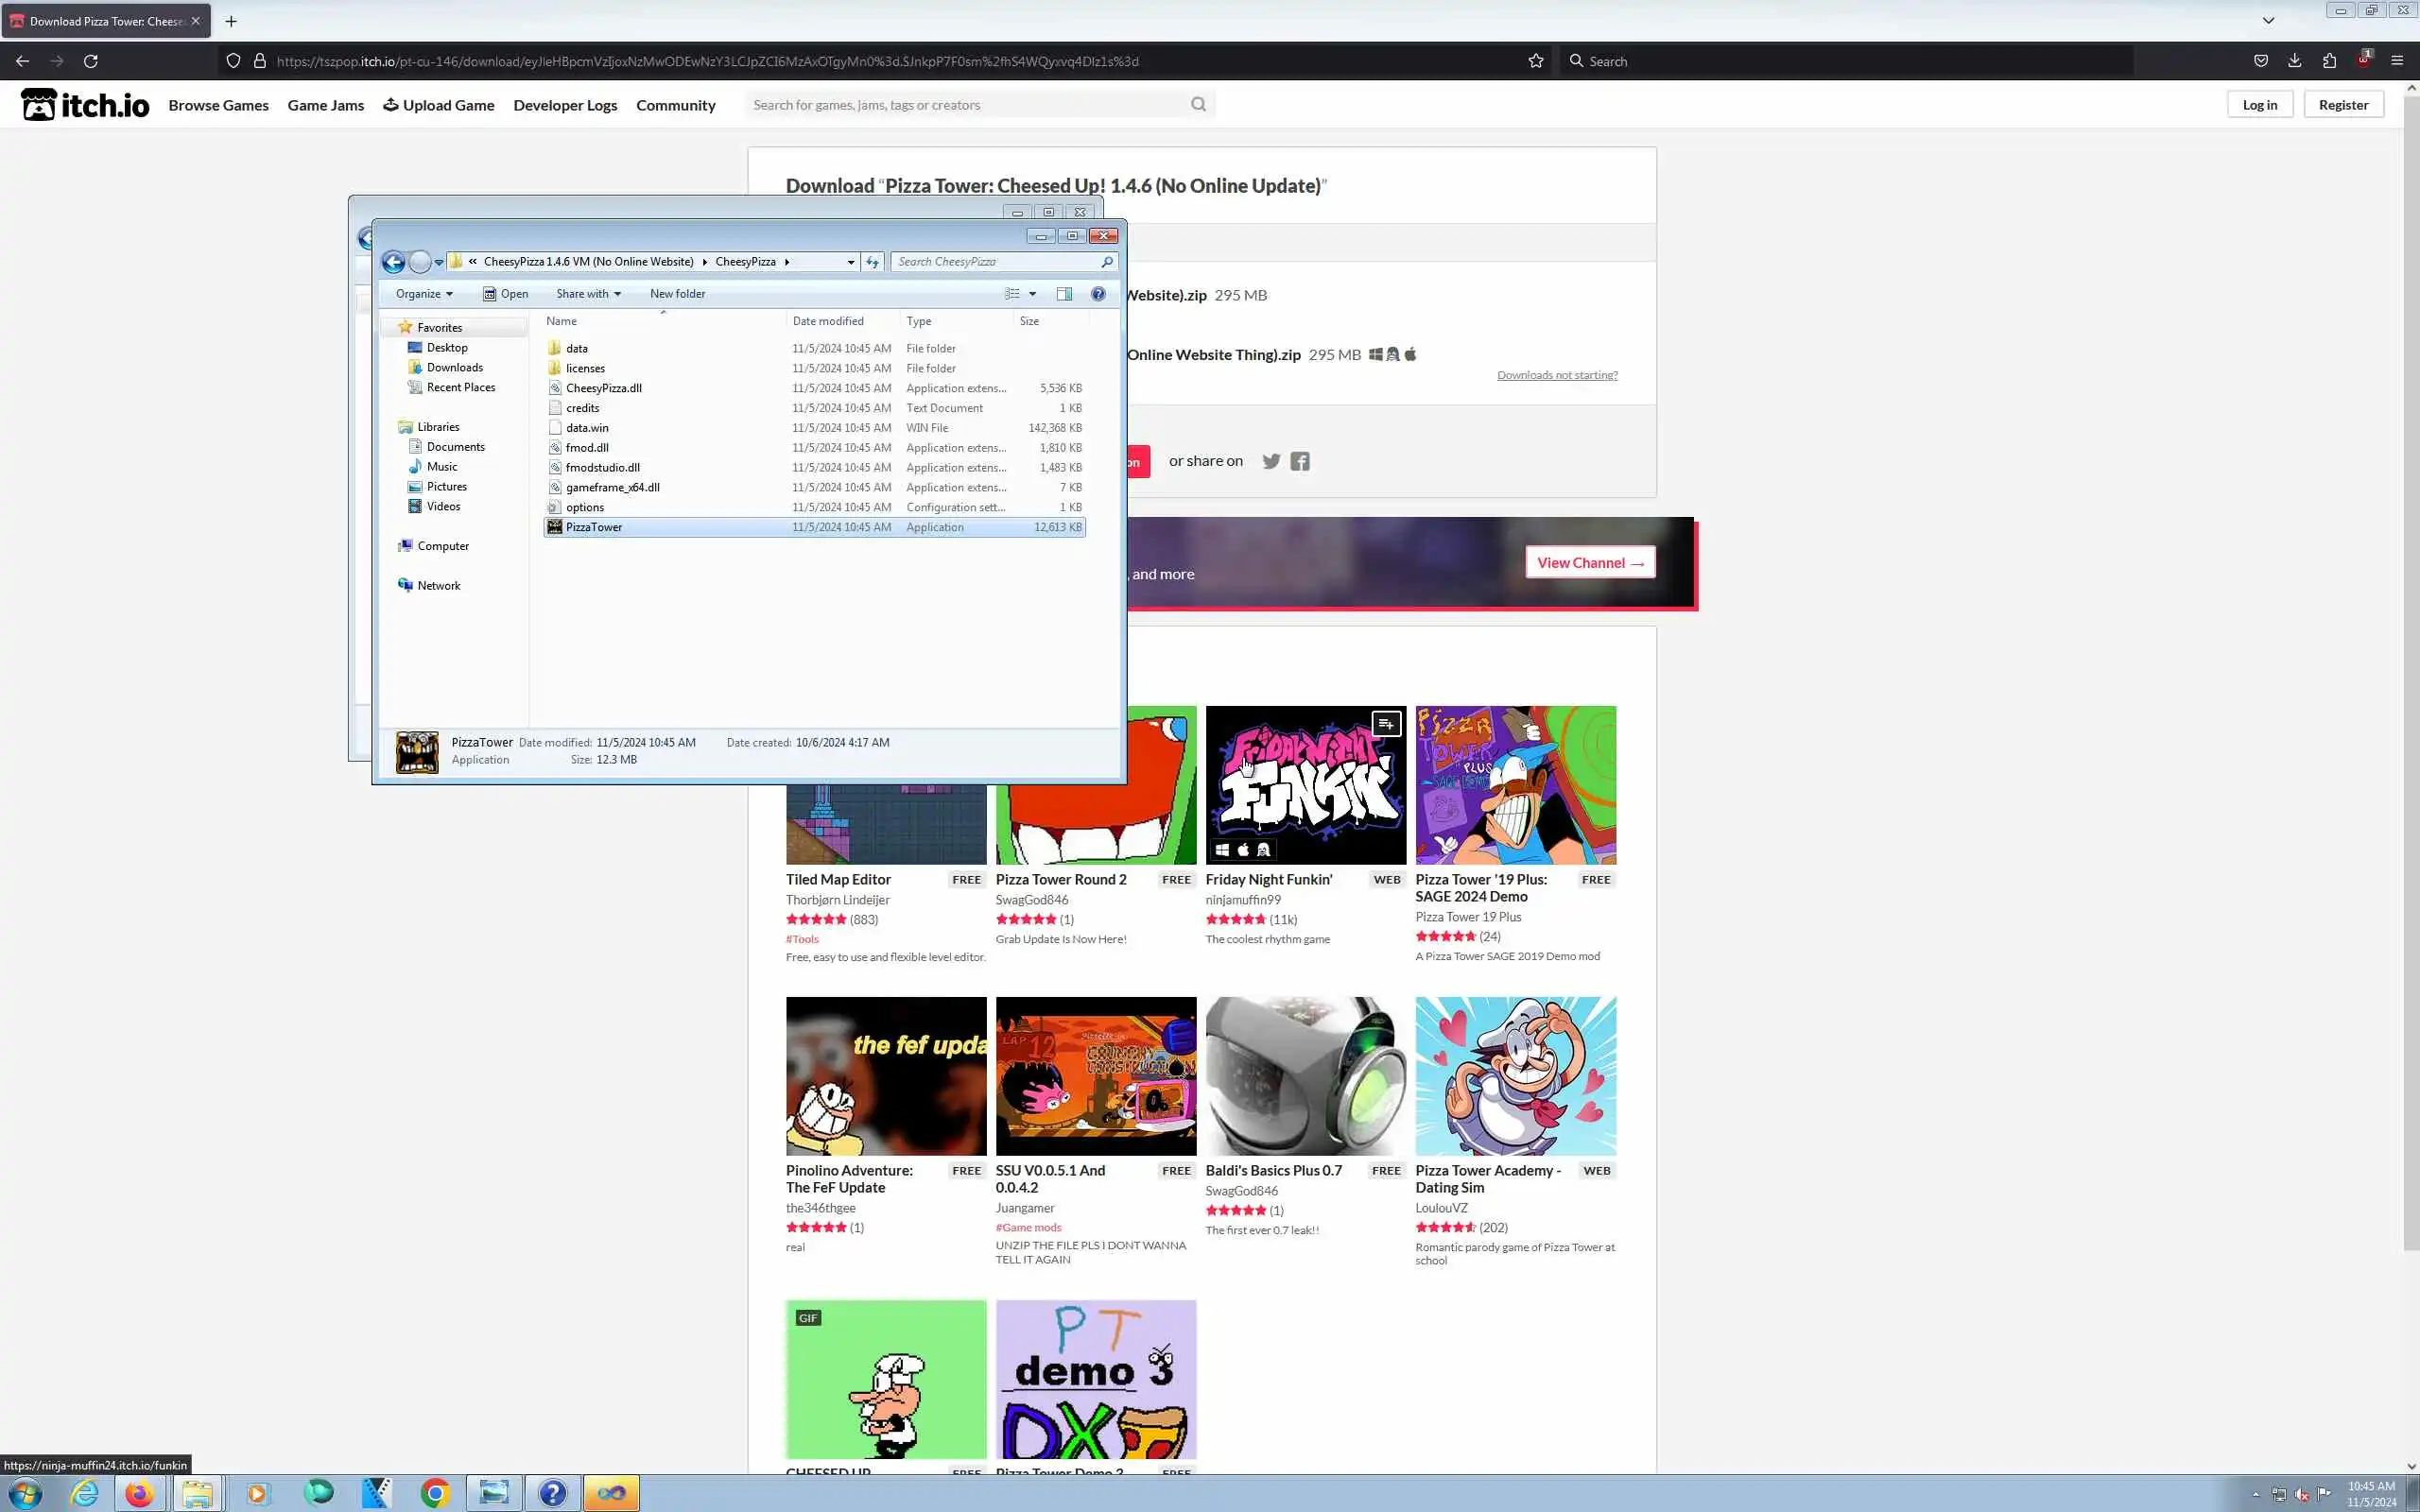2420x1512 pixels.
Task: Open the Firefox hamburger menu icon
Action: point(2396,61)
